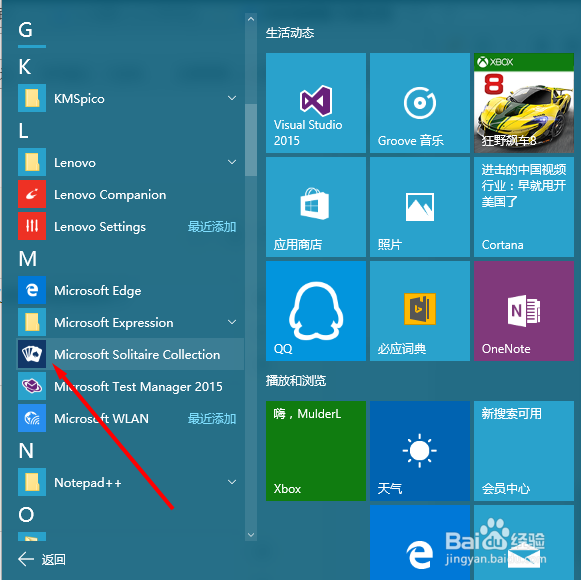Select the Lenovo Companion label text

[x=110, y=195]
